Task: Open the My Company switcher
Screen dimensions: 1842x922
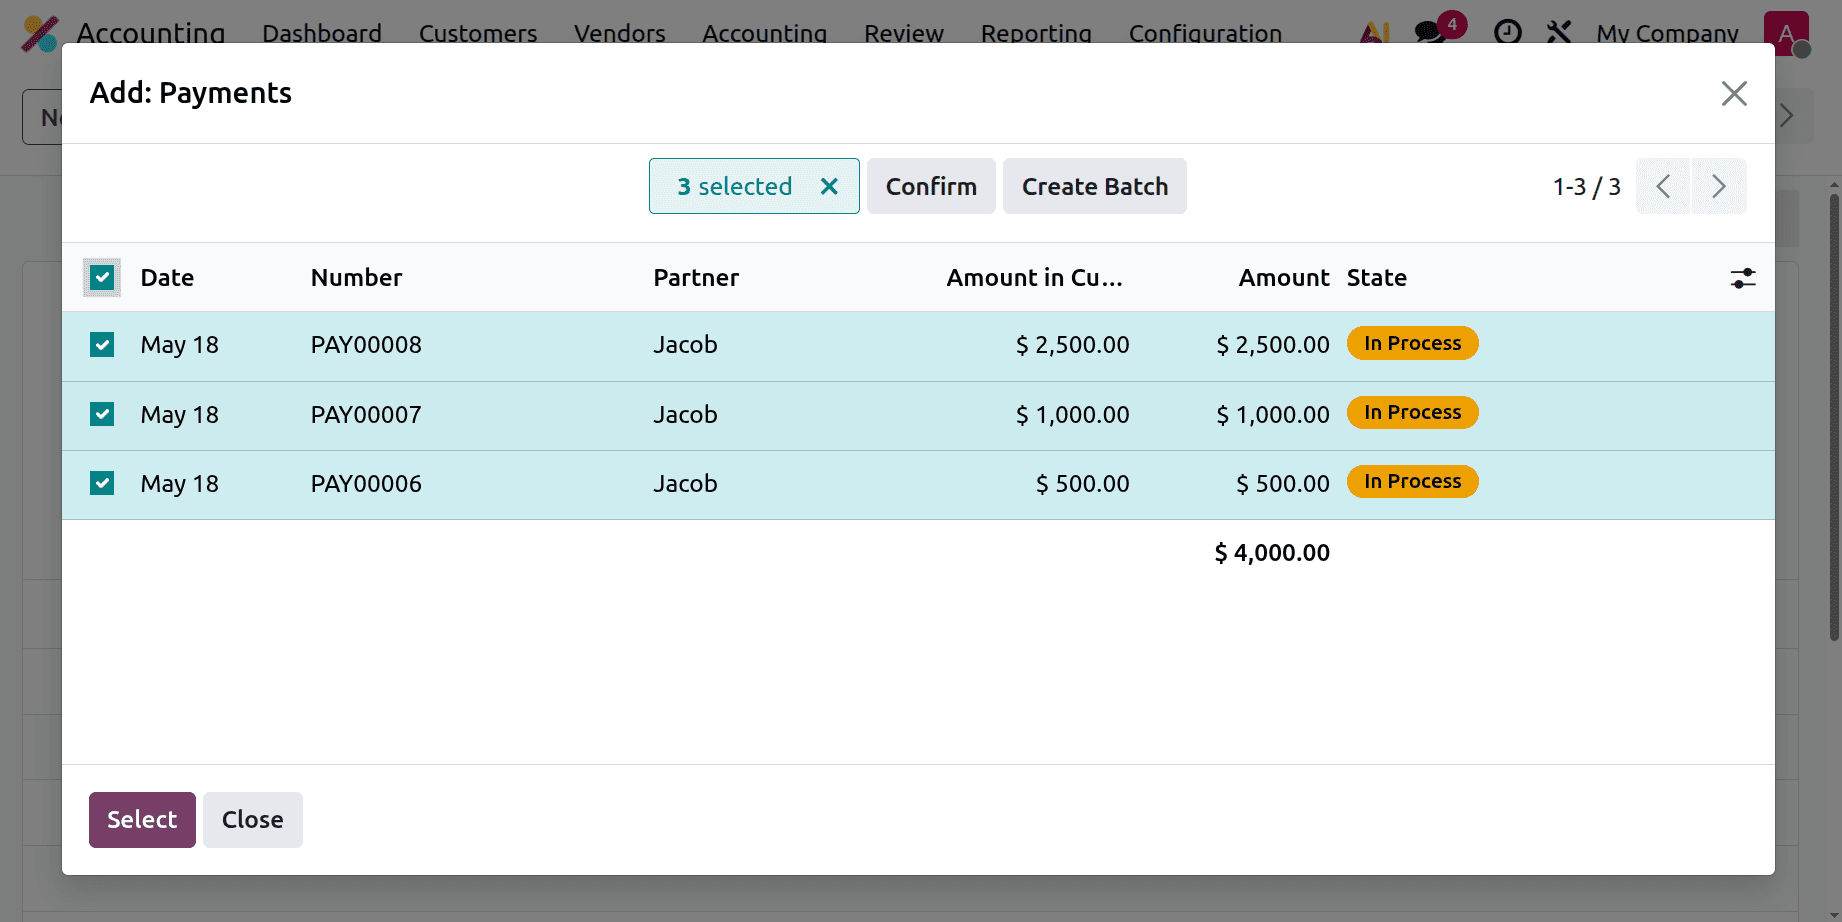Action: coord(1667,33)
